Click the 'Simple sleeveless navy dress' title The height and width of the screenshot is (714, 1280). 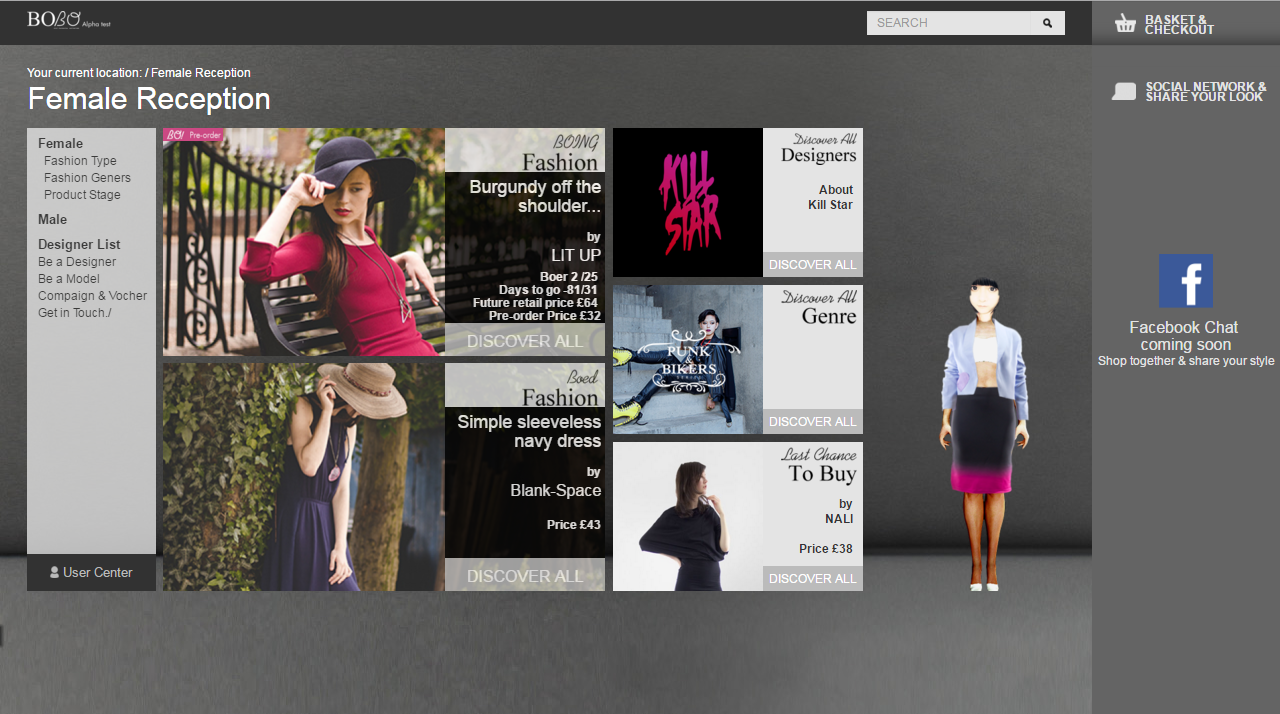coord(529,431)
